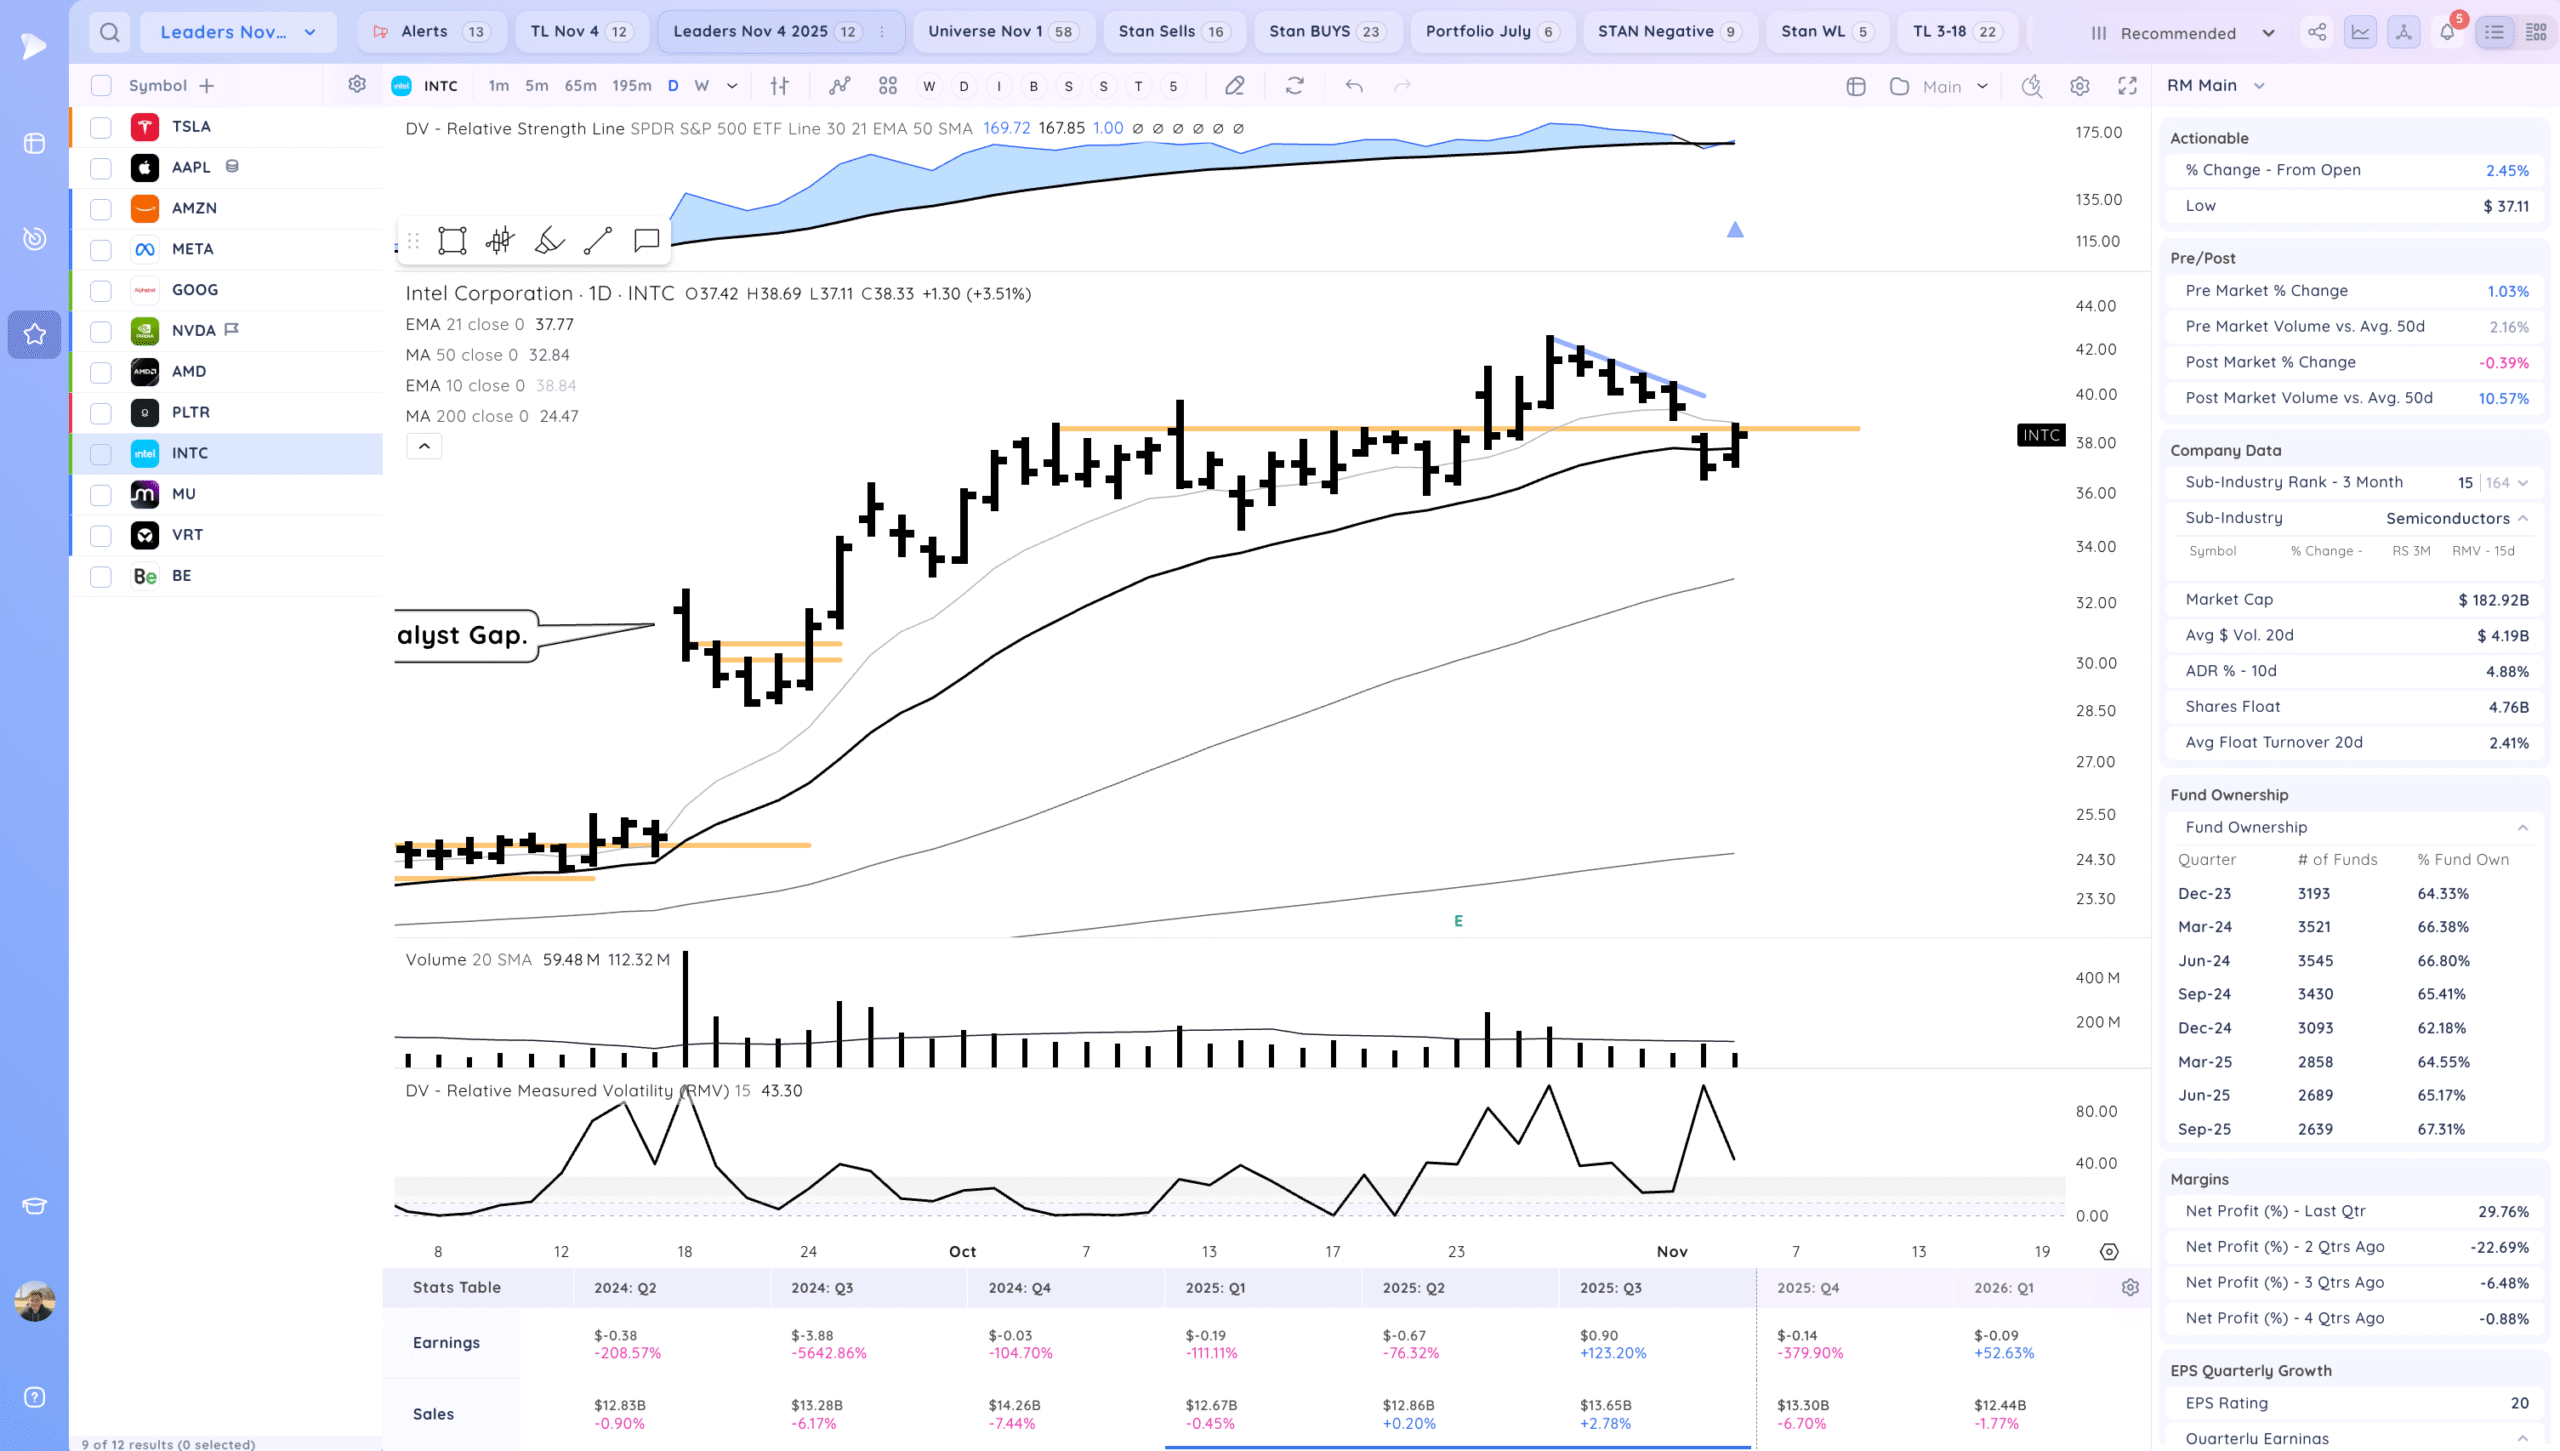Switch to weekly W timeframe
2560x1451 pixels.
click(x=702, y=86)
